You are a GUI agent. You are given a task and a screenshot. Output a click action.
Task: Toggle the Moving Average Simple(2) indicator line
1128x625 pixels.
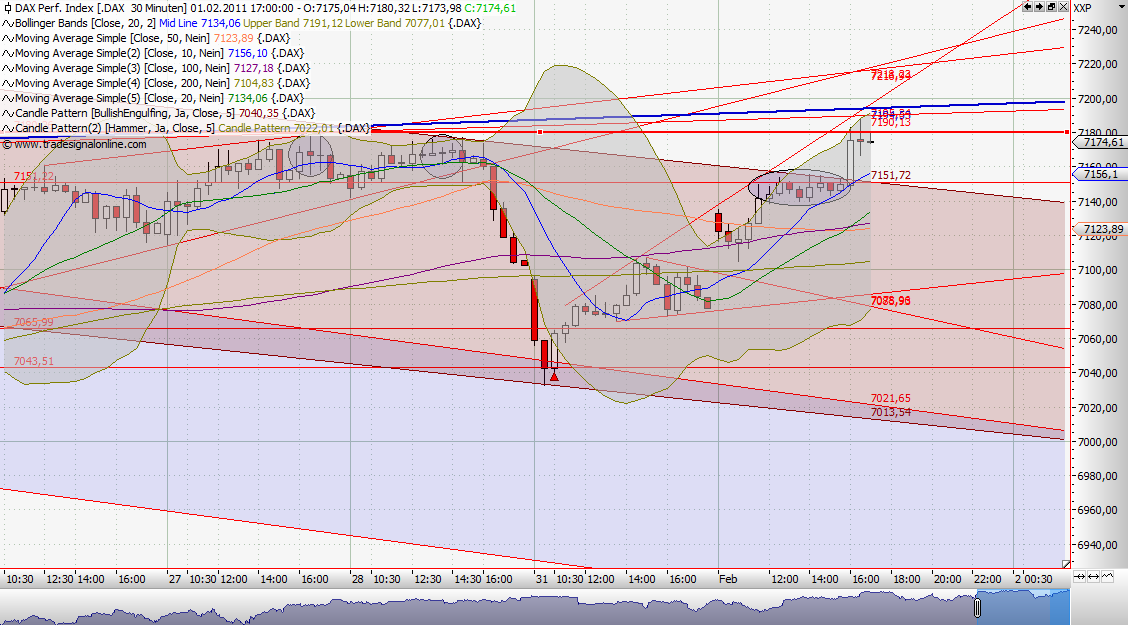7,53
